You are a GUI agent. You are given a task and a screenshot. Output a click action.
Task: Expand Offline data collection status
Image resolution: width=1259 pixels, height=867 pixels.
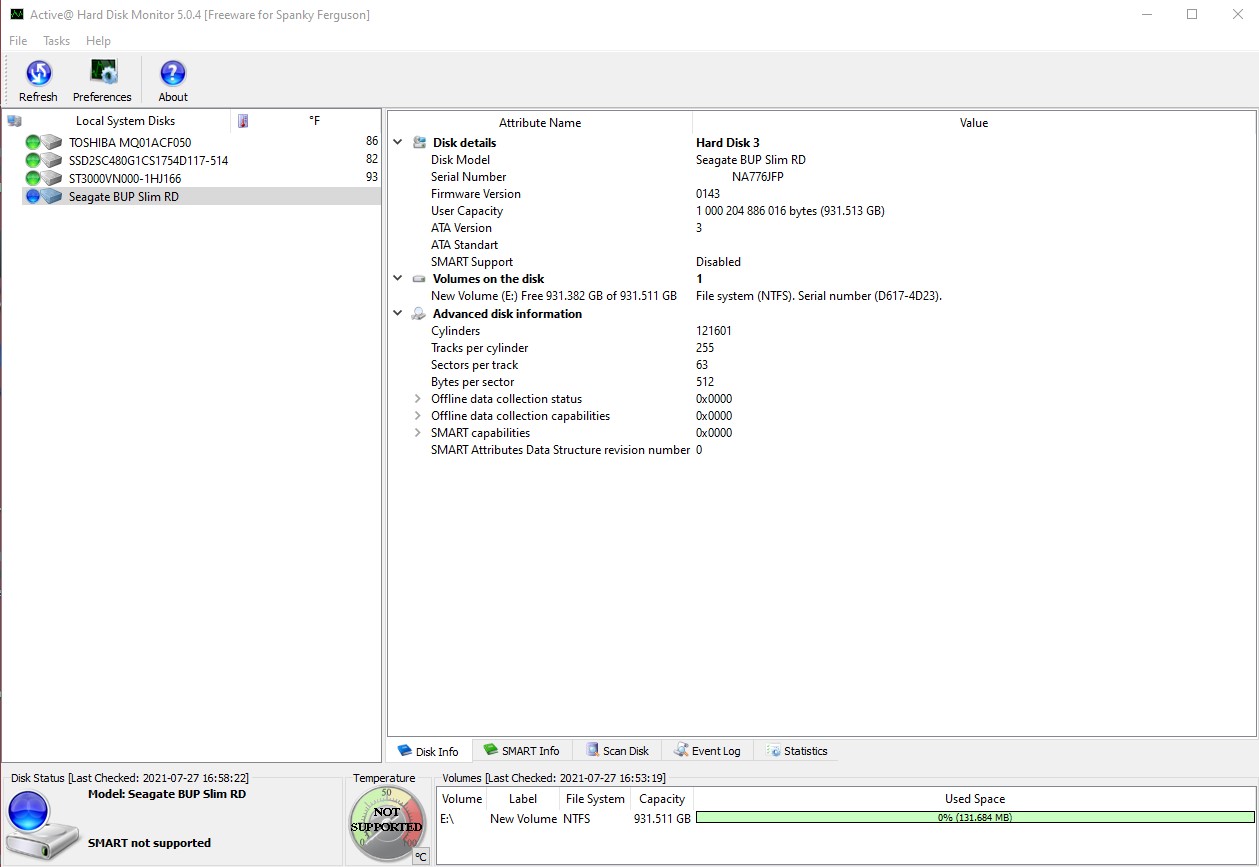(418, 399)
